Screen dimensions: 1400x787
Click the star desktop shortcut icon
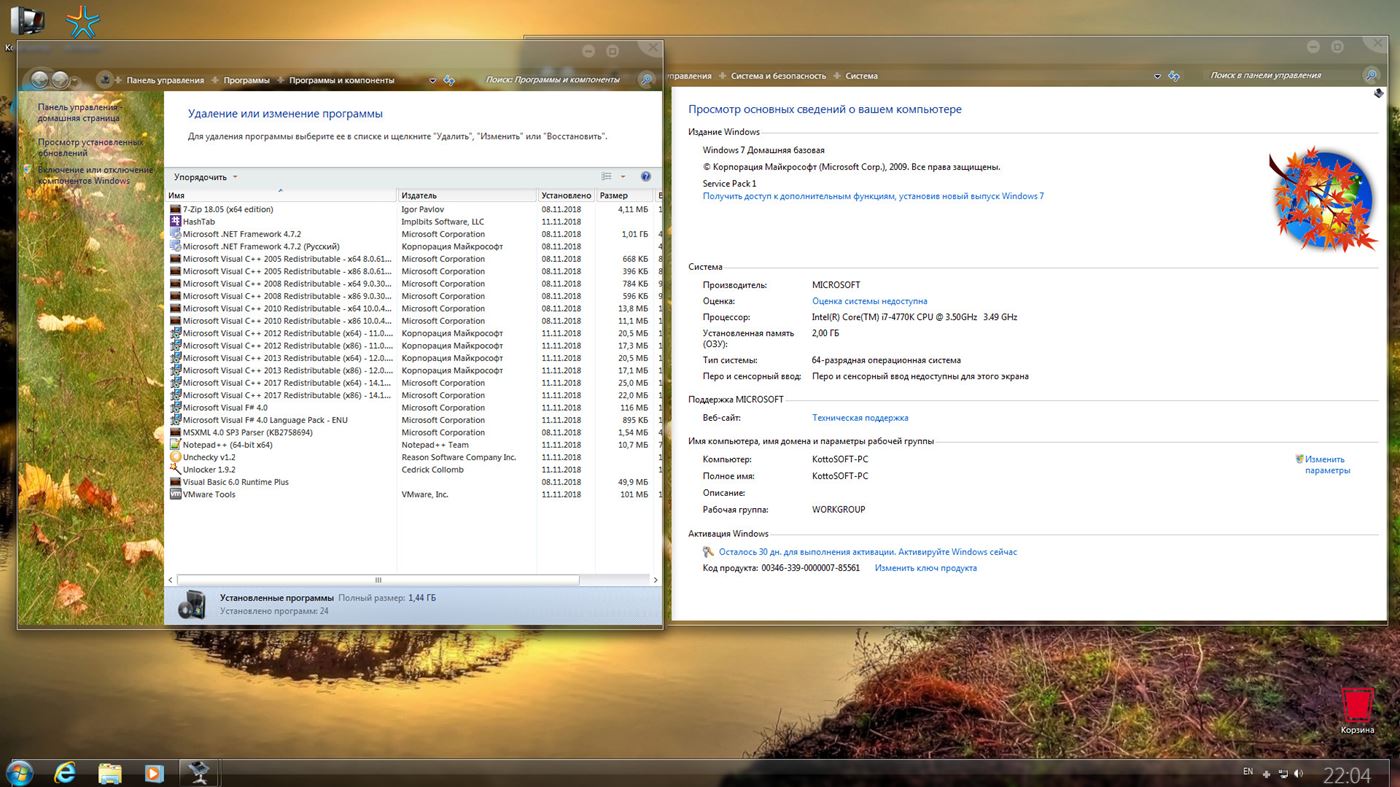(82, 21)
